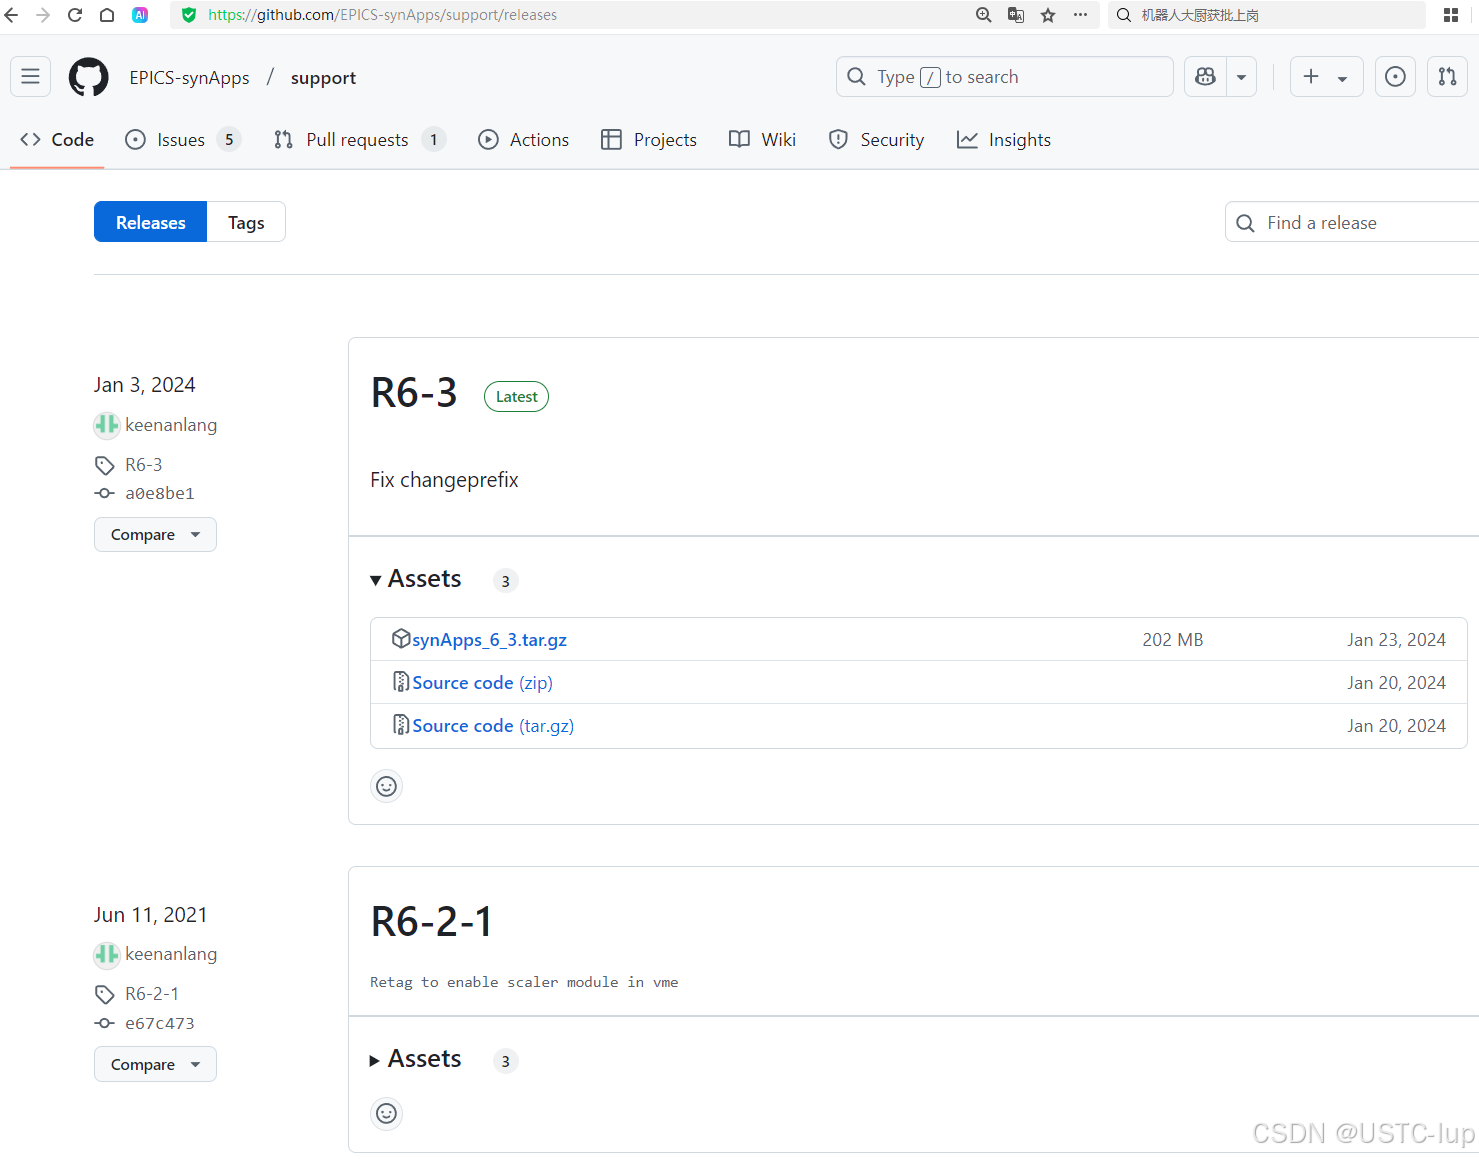Download R6-3 Source code (tar.gz)
Image resolution: width=1479 pixels, height=1159 pixels.
493,726
